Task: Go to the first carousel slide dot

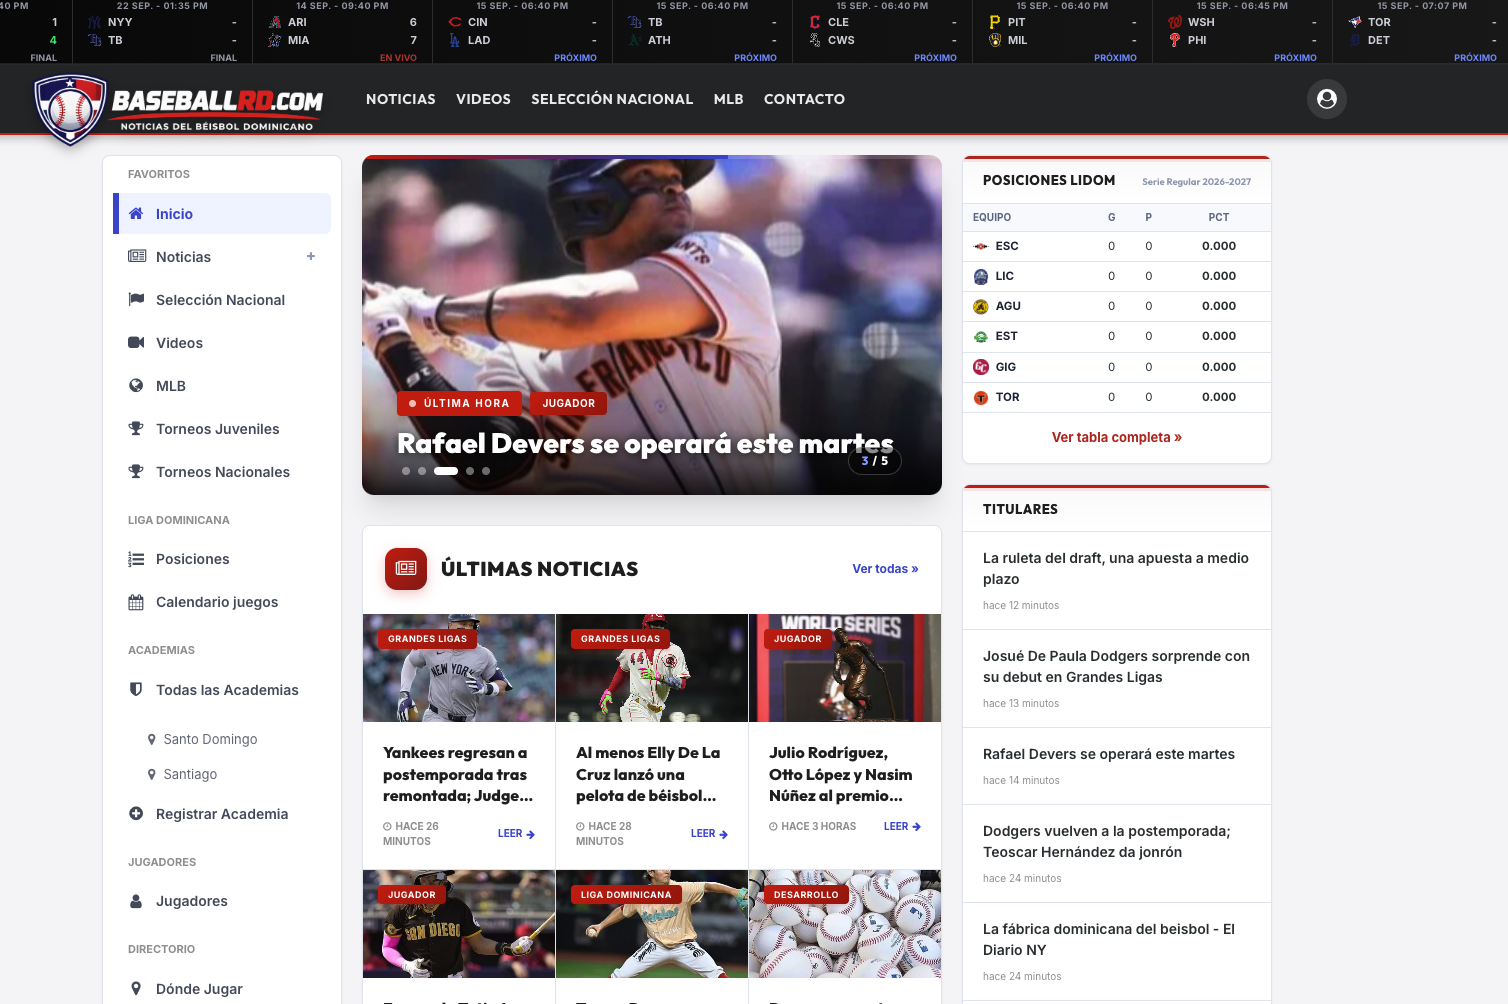Action: [x=406, y=471]
